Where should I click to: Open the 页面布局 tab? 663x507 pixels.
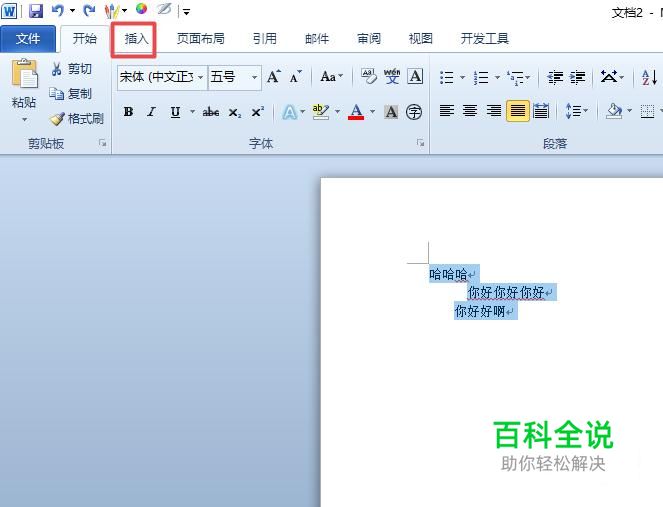[200, 39]
